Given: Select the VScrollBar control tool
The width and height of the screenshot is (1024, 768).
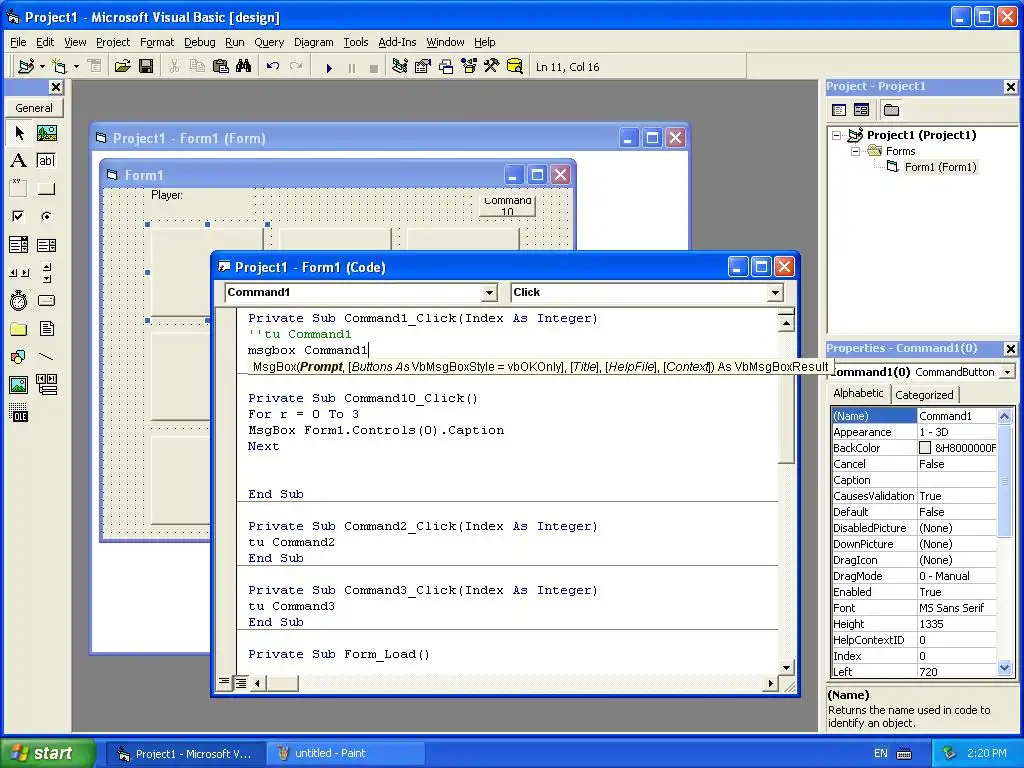Looking at the screenshot, I should [x=46, y=272].
